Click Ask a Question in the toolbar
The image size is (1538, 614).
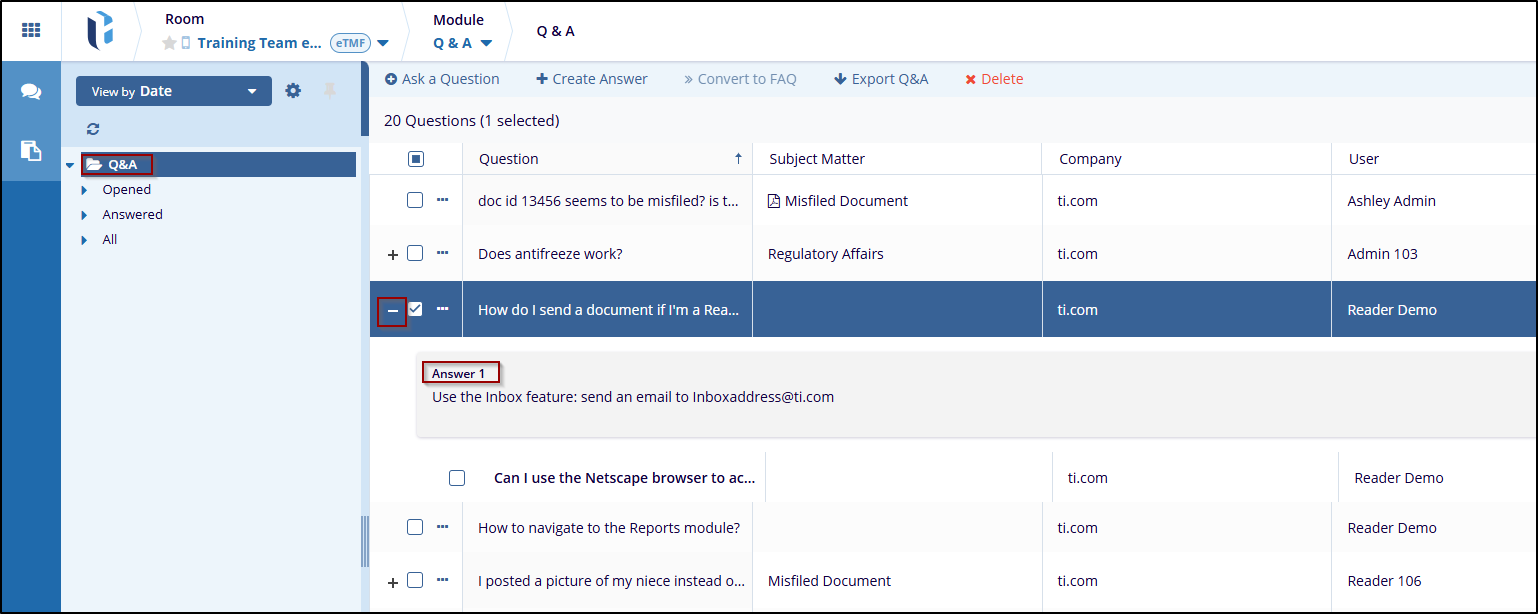pyautogui.click(x=442, y=79)
